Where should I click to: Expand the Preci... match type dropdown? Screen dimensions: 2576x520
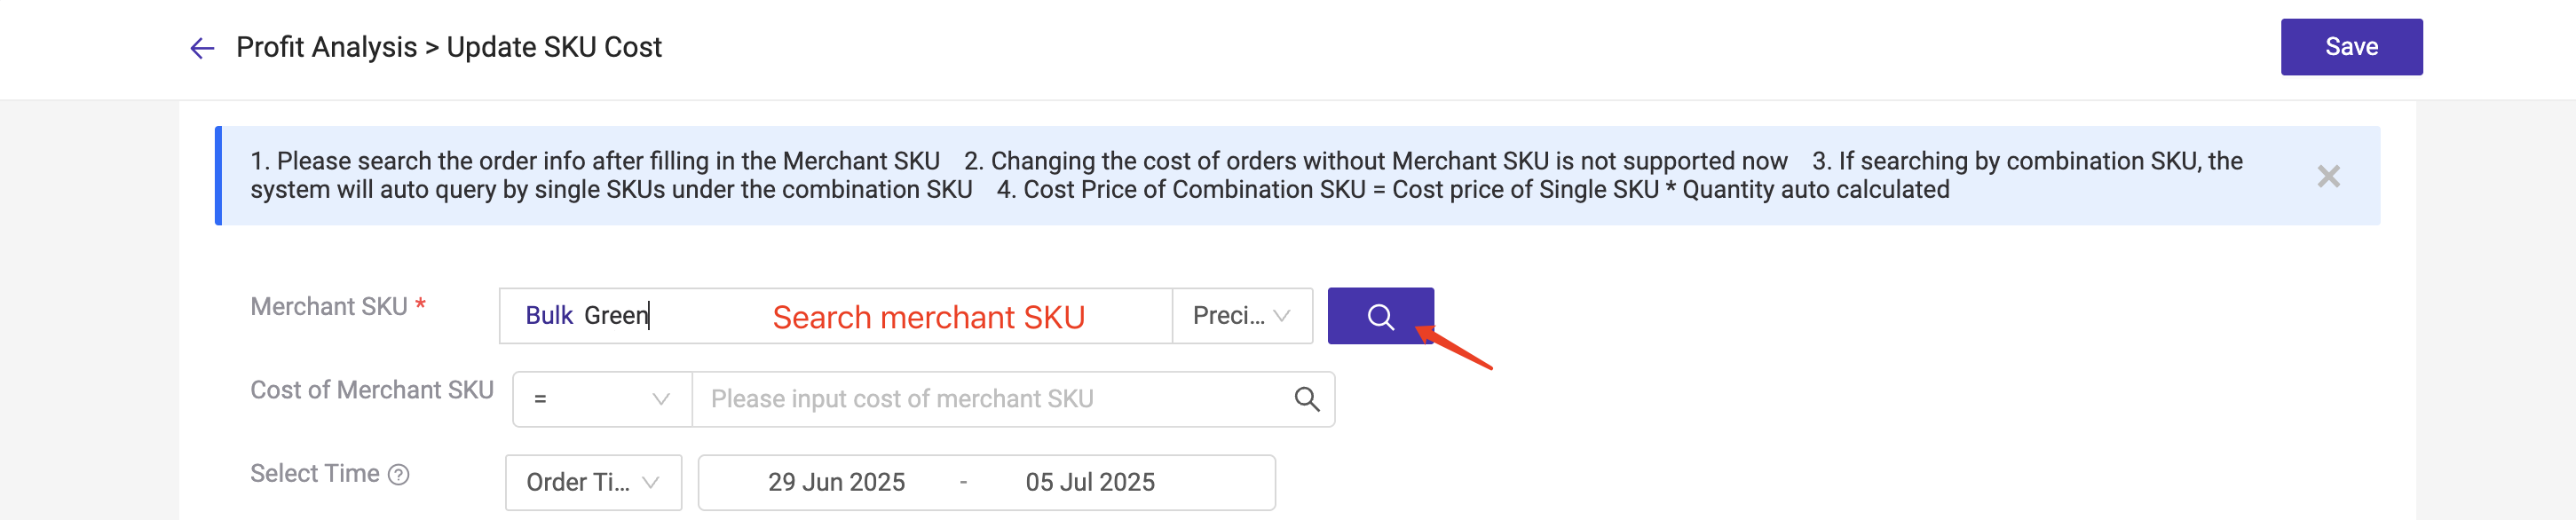1242,316
